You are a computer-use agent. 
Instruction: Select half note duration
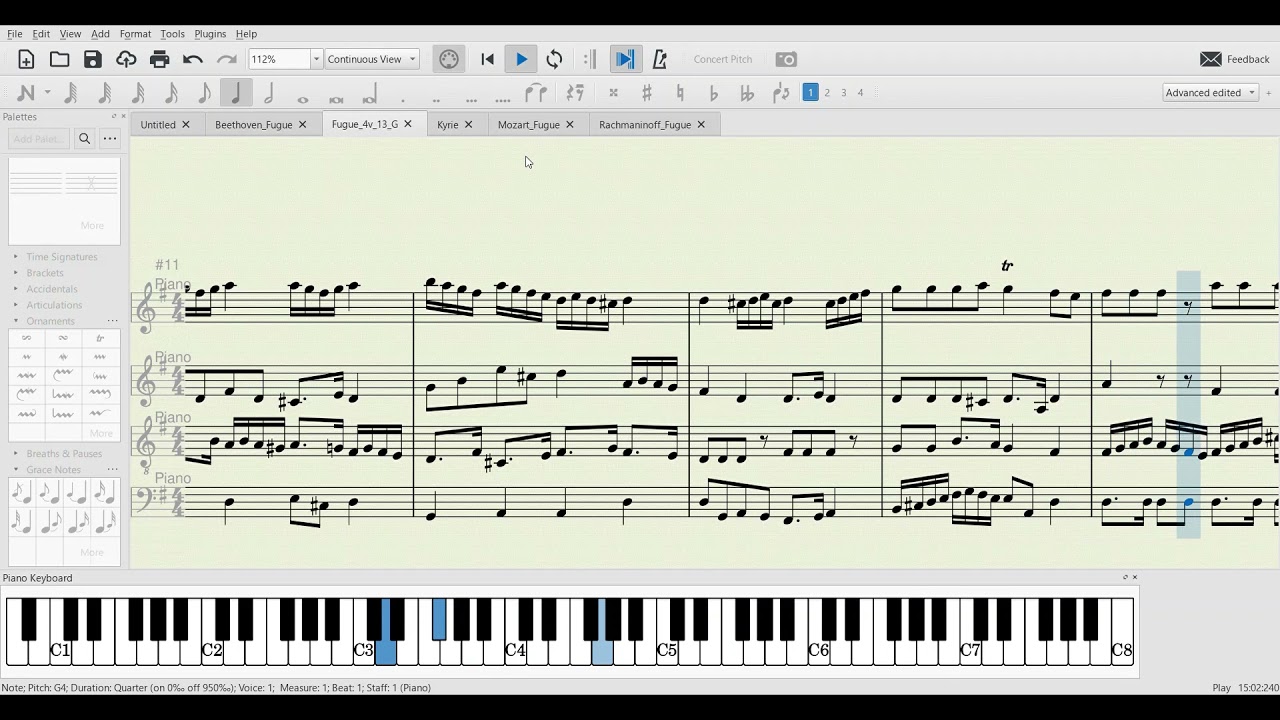click(269, 93)
